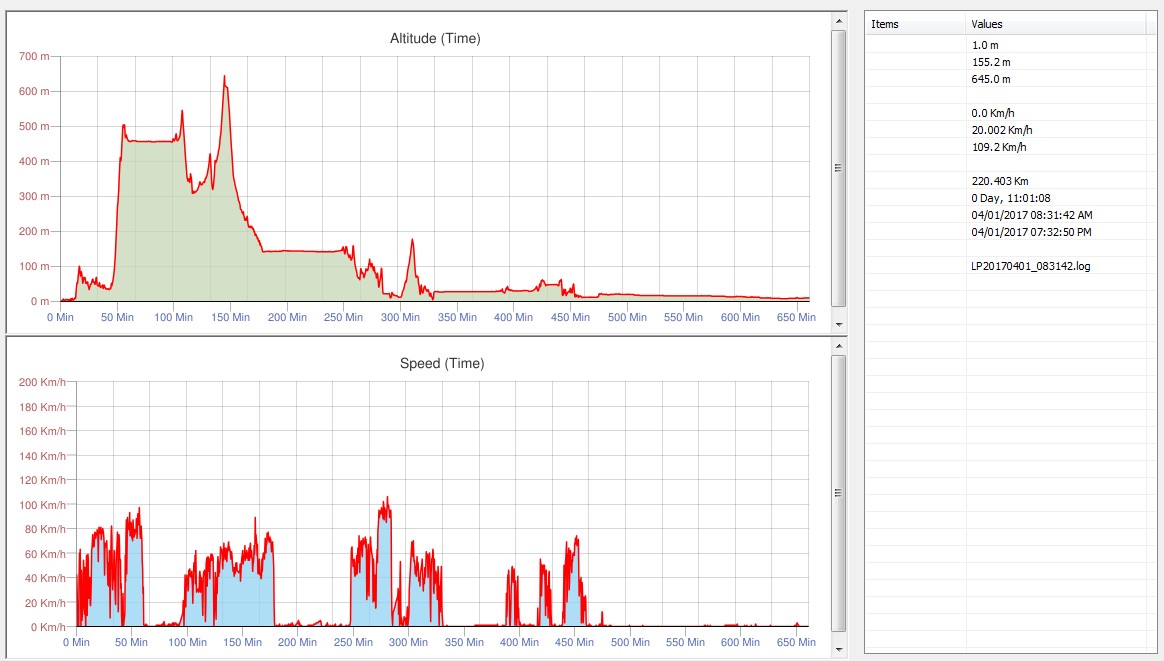Screen dimensions: 1164x661
Task: Select the 220.403 Km distance row
Action: [1000, 181]
